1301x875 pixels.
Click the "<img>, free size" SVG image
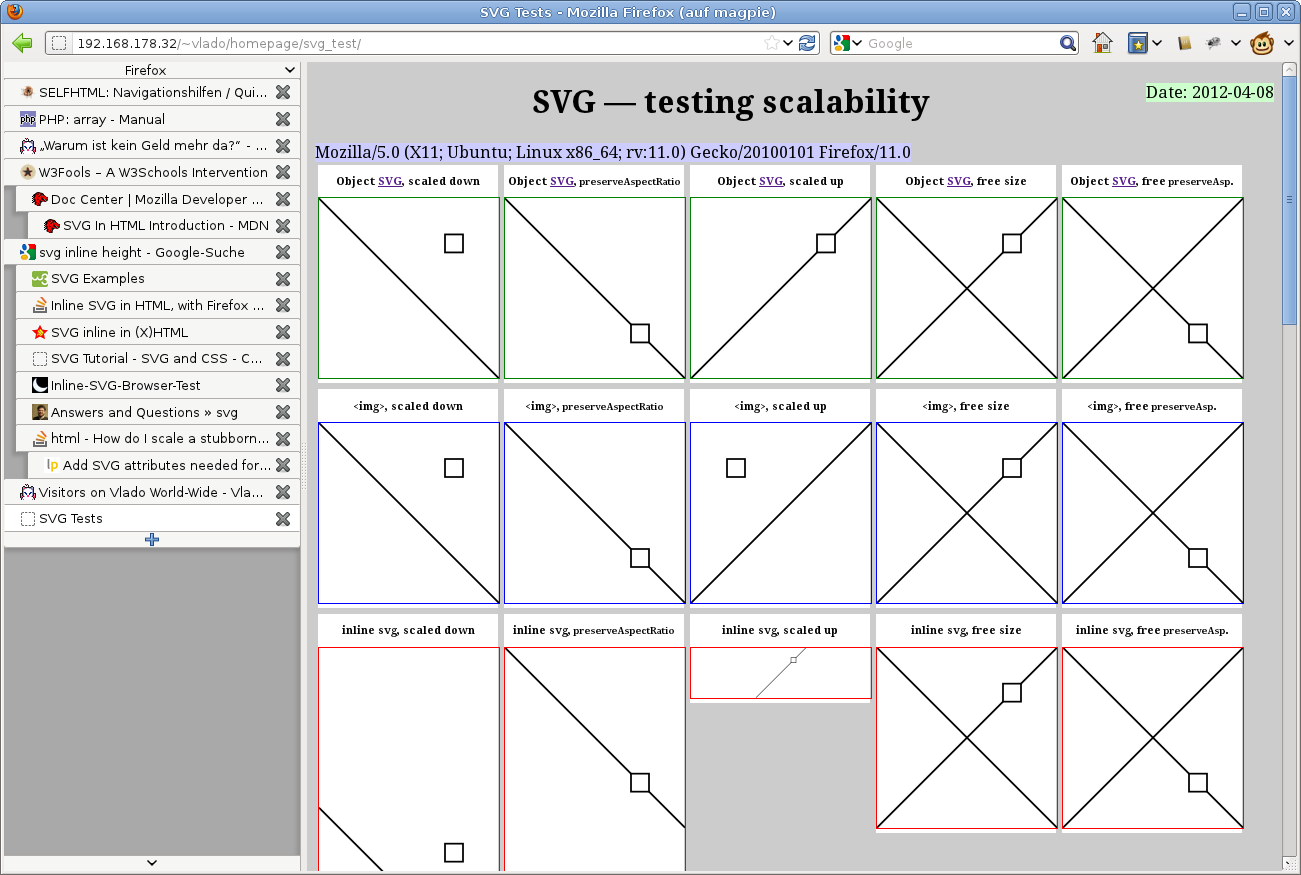[967, 513]
